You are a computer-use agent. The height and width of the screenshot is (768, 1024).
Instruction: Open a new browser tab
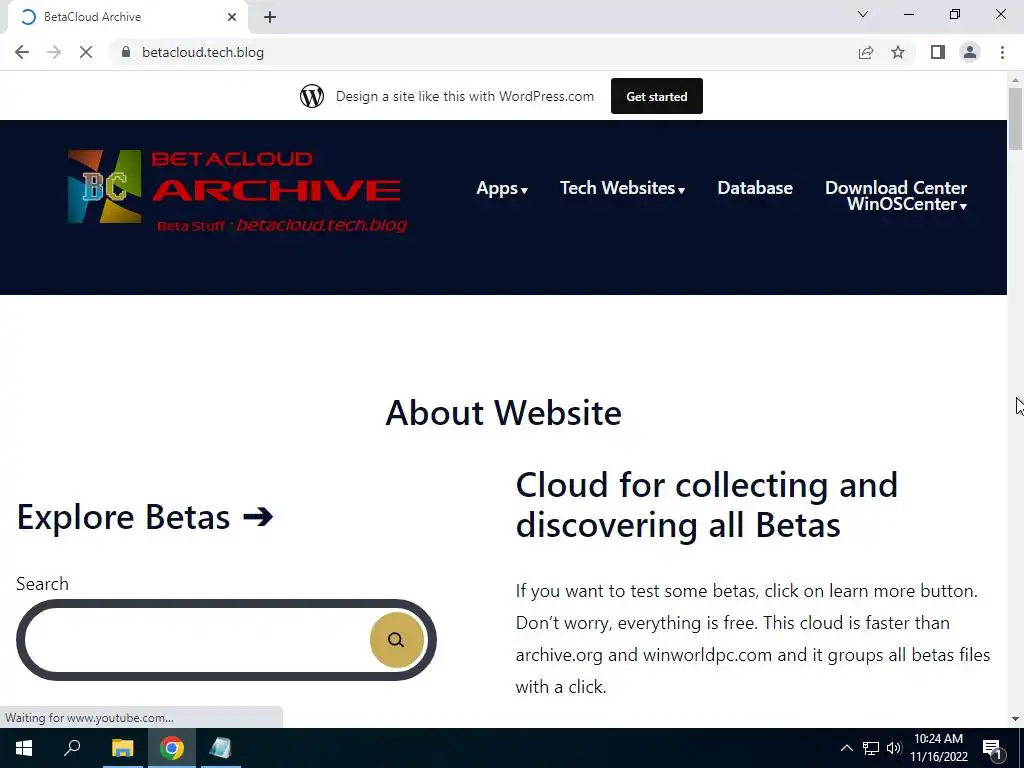click(270, 17)
